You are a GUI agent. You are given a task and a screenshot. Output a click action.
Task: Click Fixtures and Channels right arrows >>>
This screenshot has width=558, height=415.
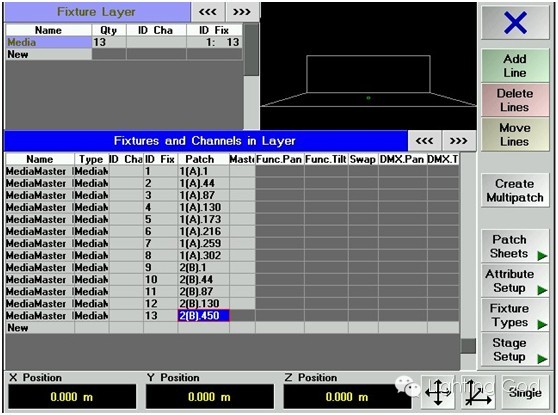pyautogui.click(x=458, y=141)
